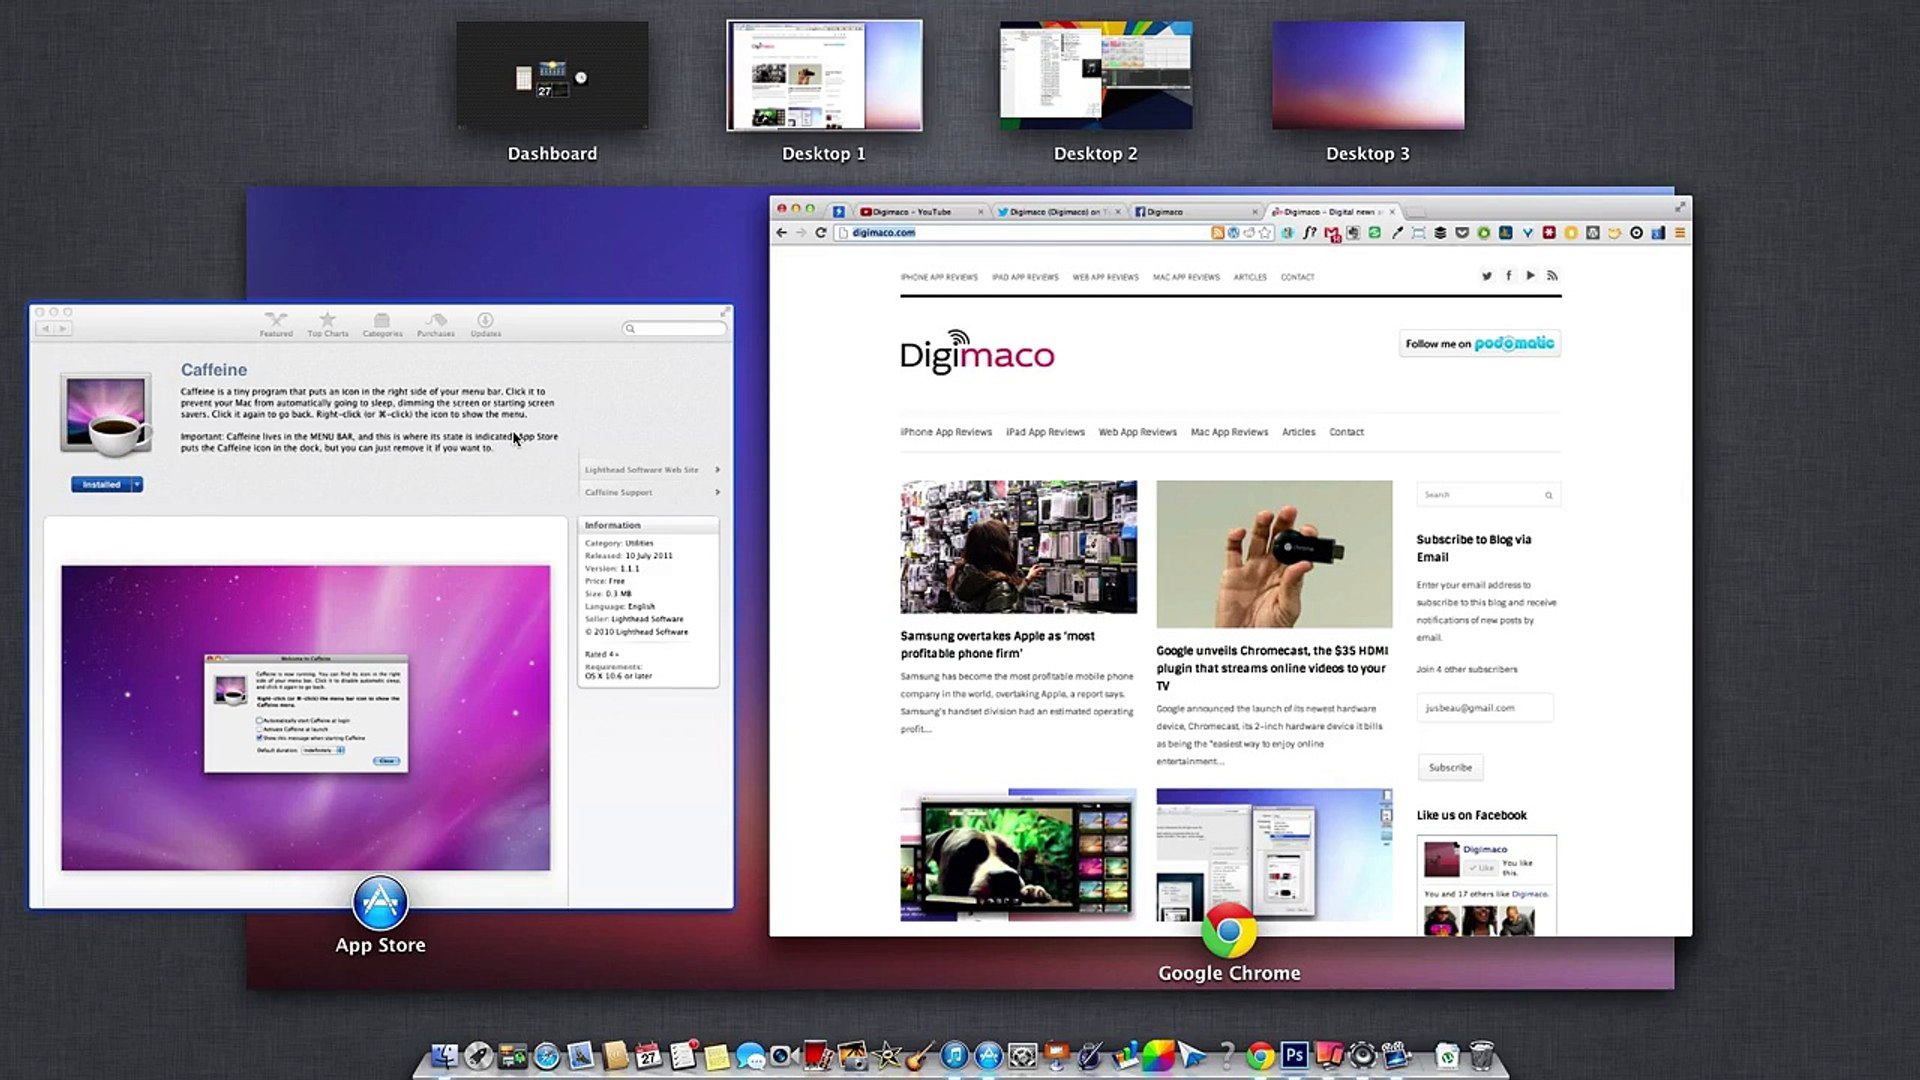Reload the page in Chrome
Viewport: 1920px width, 1080px height.
(x=821, y=232)
